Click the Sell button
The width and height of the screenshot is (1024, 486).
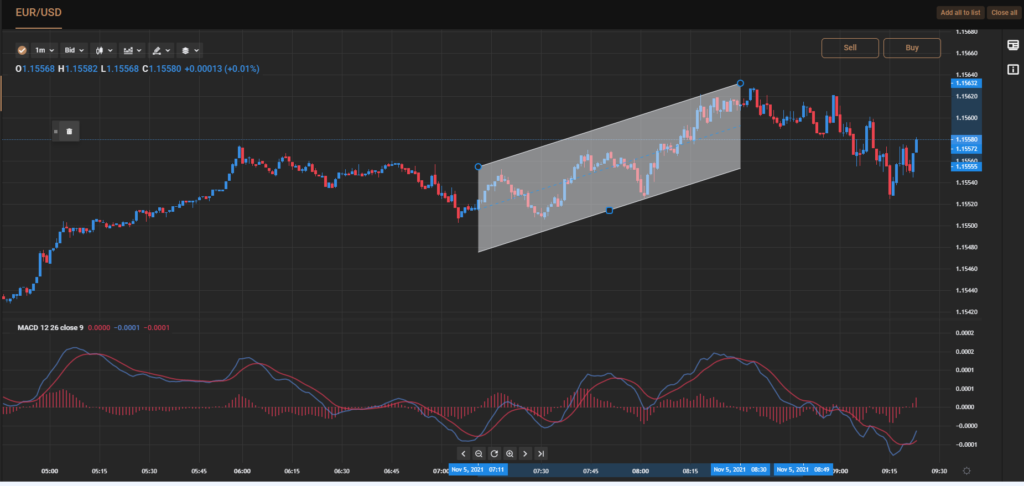[x=850, y=47]
